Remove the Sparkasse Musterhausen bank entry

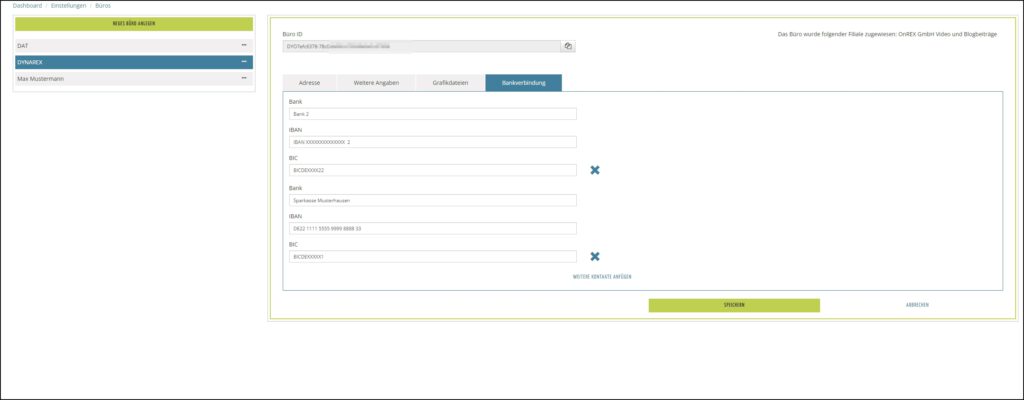[x=594, y=257]
